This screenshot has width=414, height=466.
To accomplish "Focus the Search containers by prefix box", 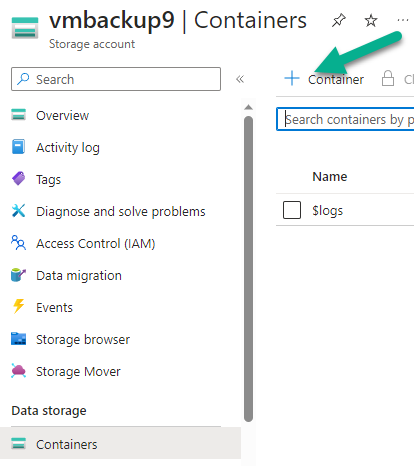I will tap(345, 119).
